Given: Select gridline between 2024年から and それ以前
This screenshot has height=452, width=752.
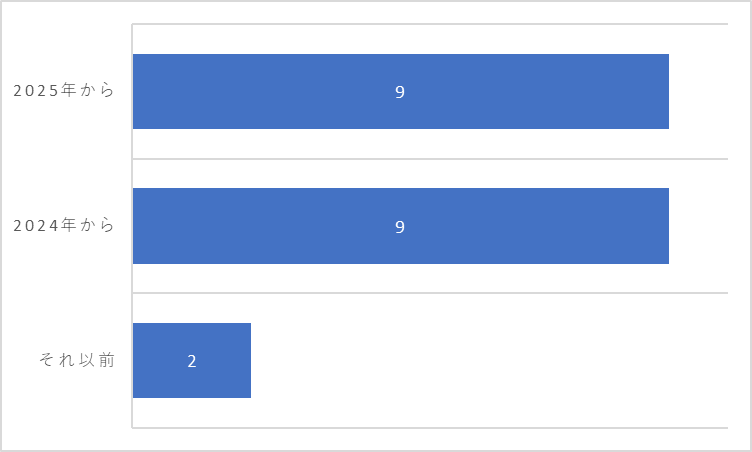Looking at the screenshot, I should (430, 293).
